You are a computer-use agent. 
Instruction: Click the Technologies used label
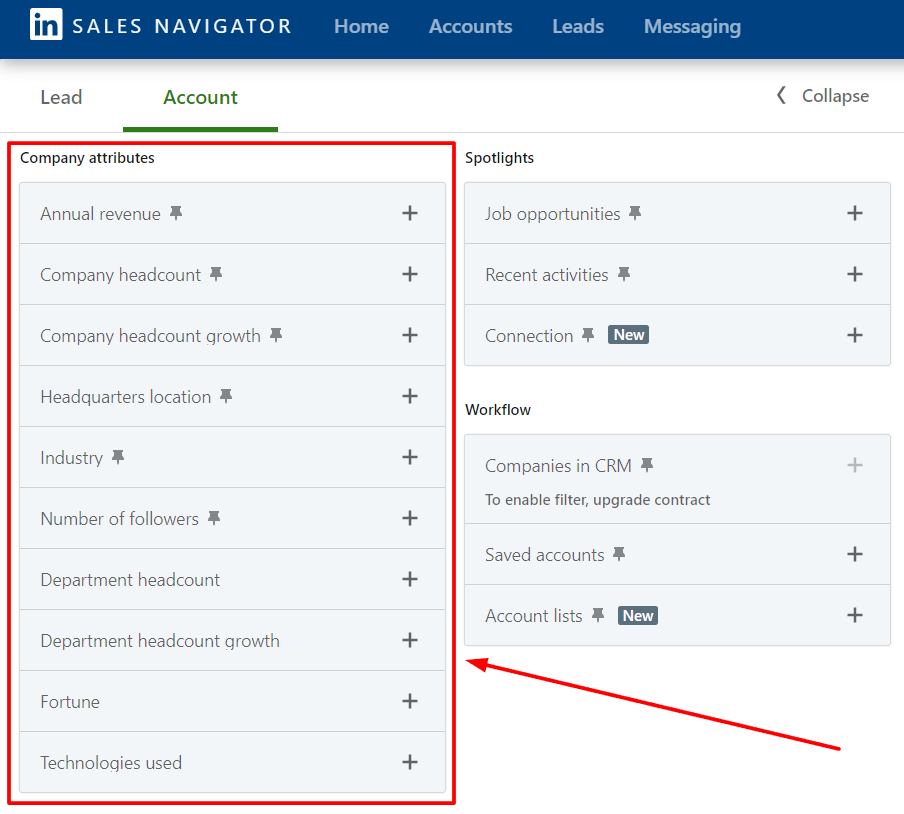[111, 763]
